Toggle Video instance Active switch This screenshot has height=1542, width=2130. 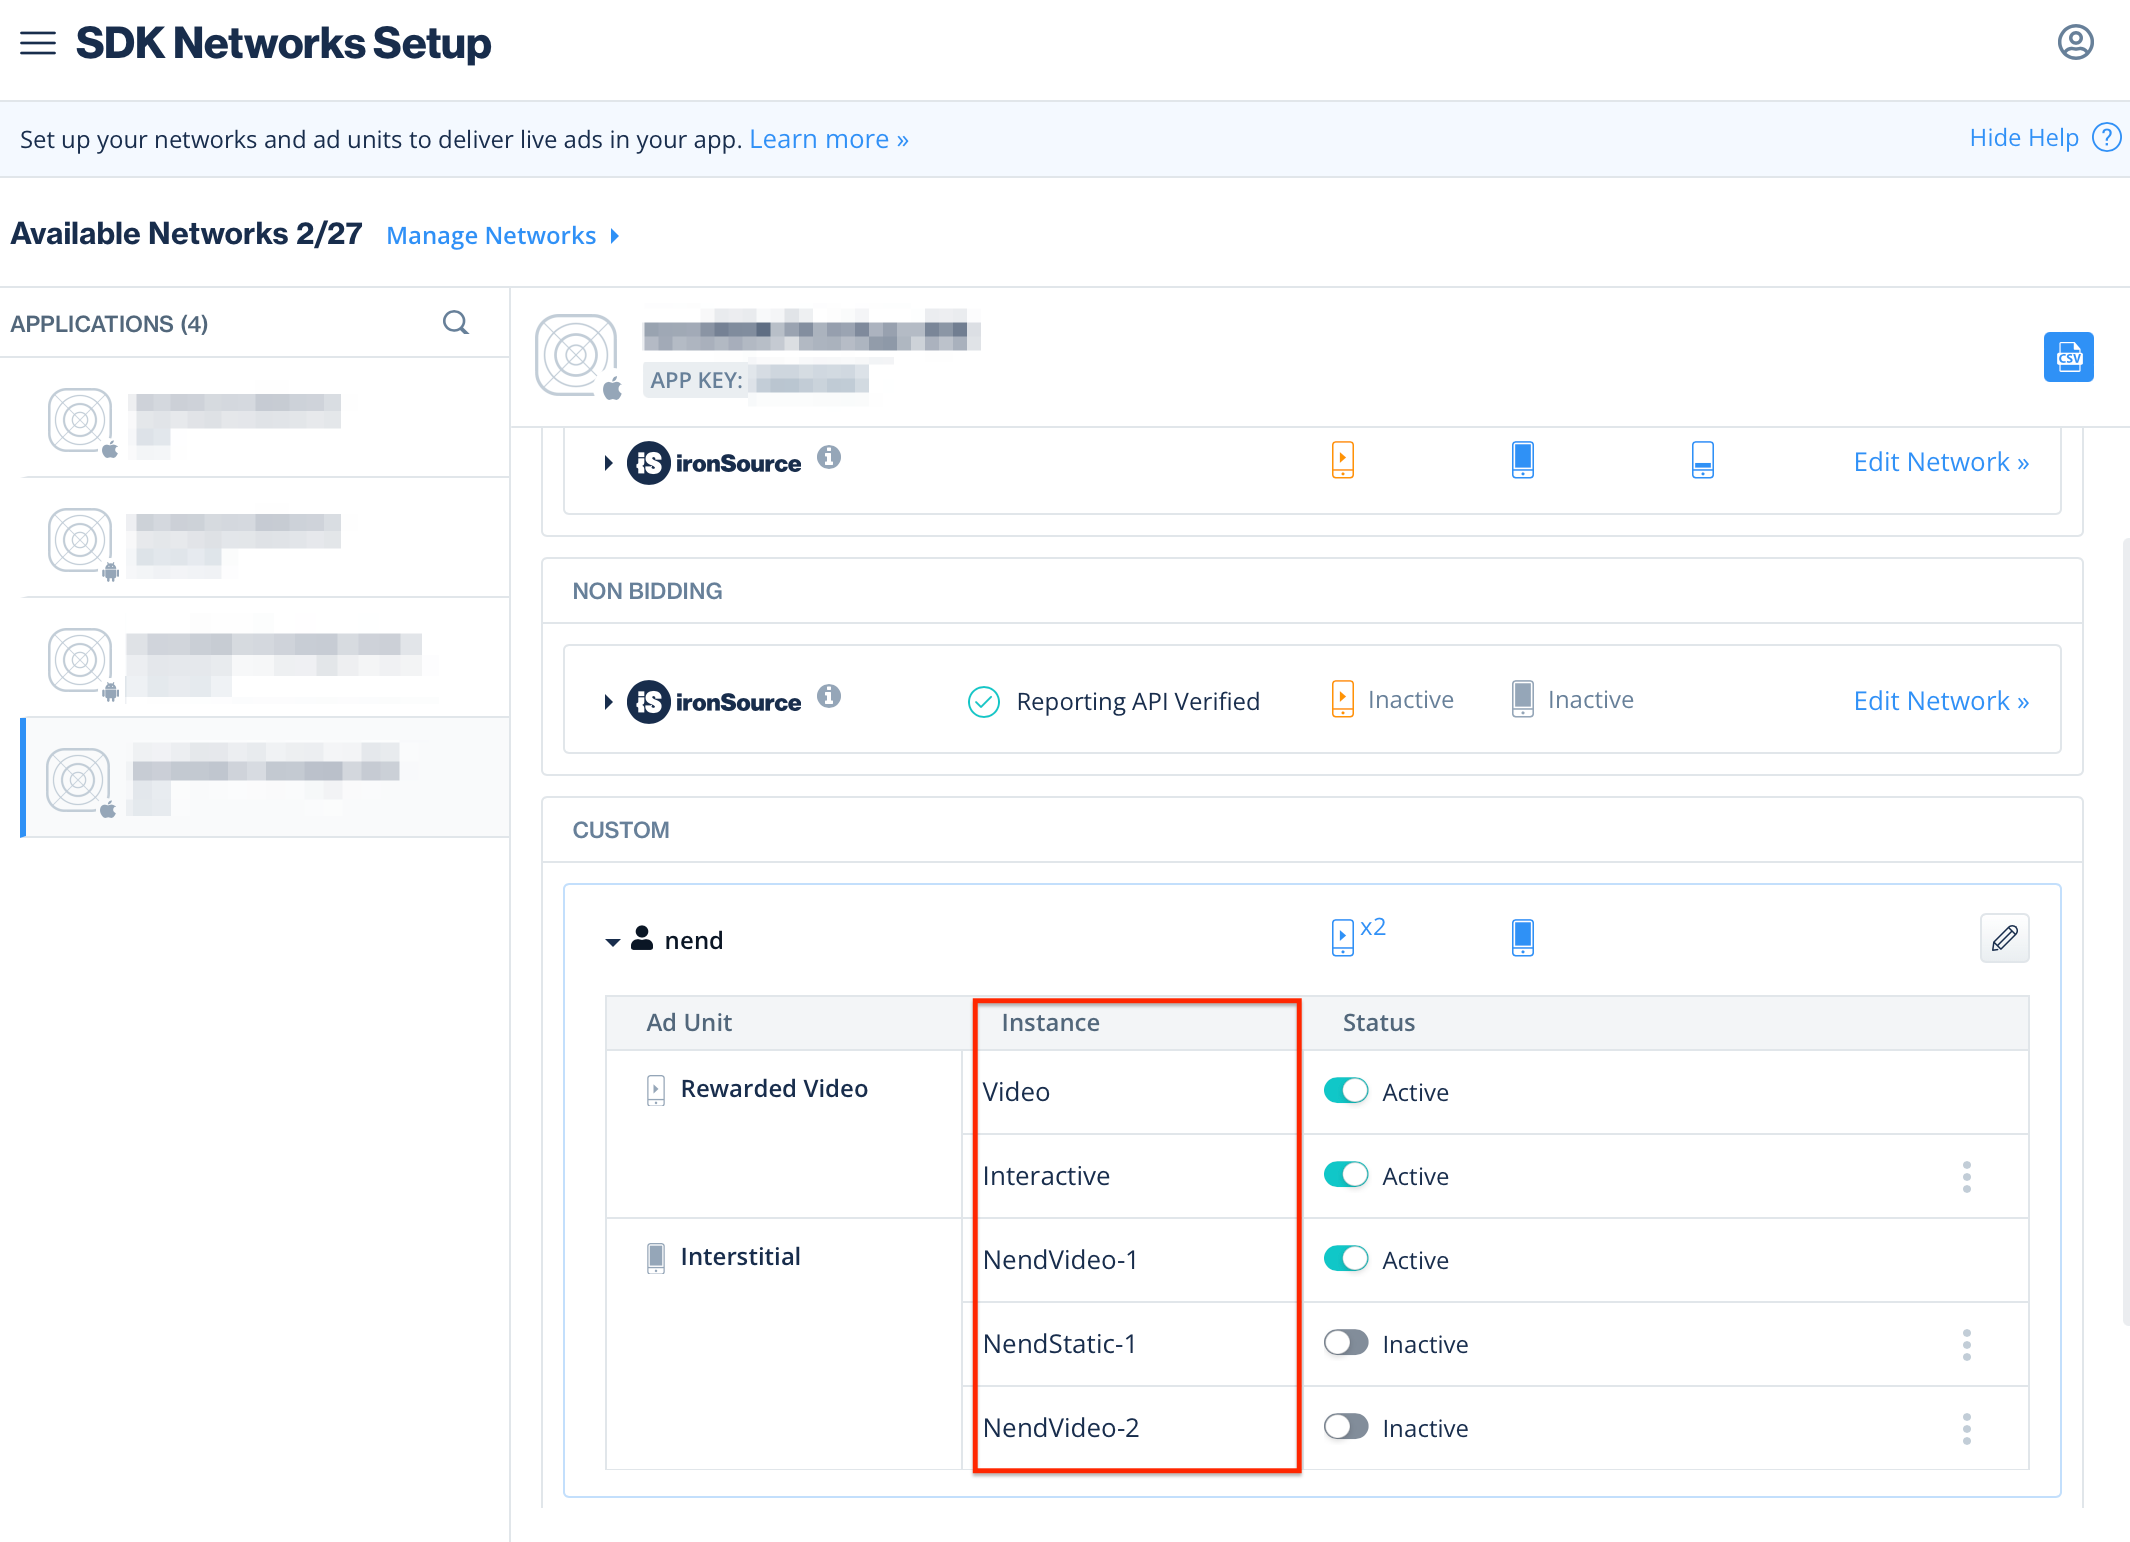pyautogui.click(x=1345, y=1090)
